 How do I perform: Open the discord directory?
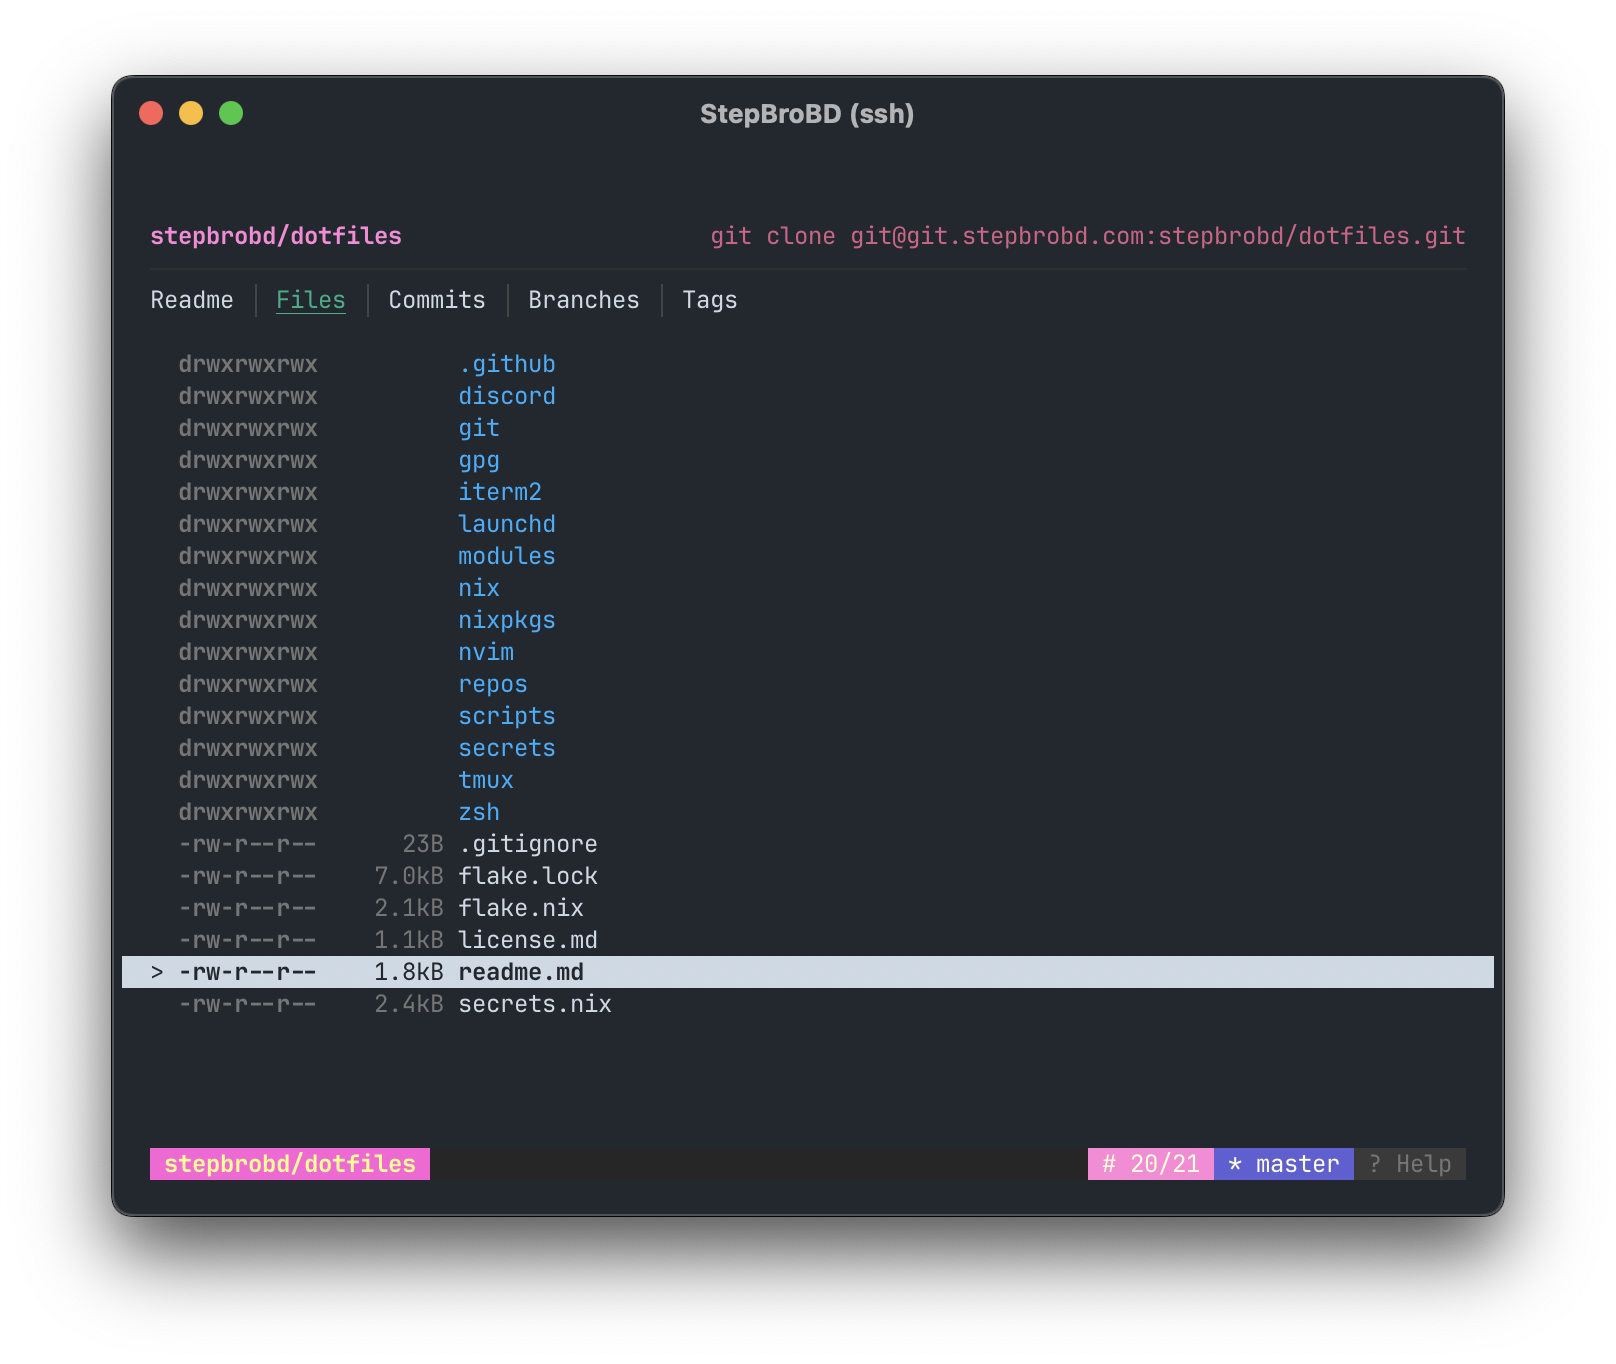(x=507, y=395)
